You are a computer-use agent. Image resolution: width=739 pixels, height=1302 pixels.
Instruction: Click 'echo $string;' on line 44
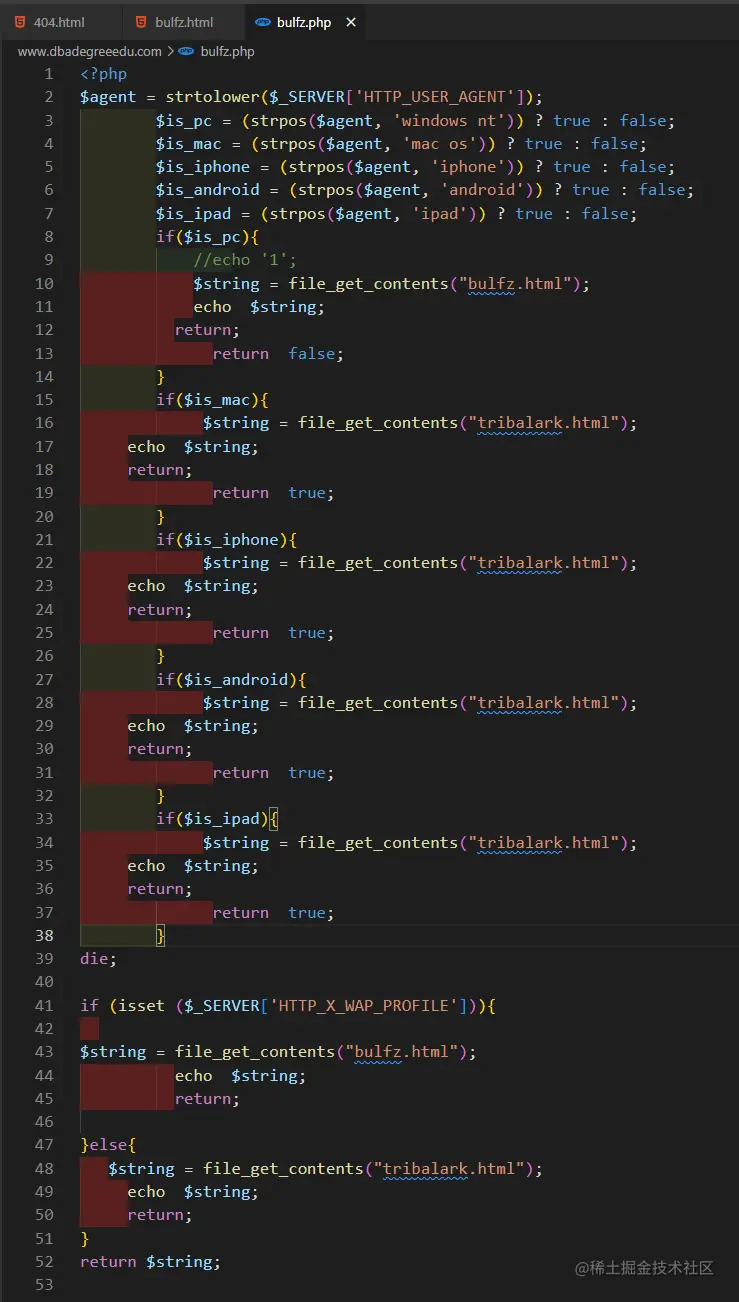pos(240,1076)
